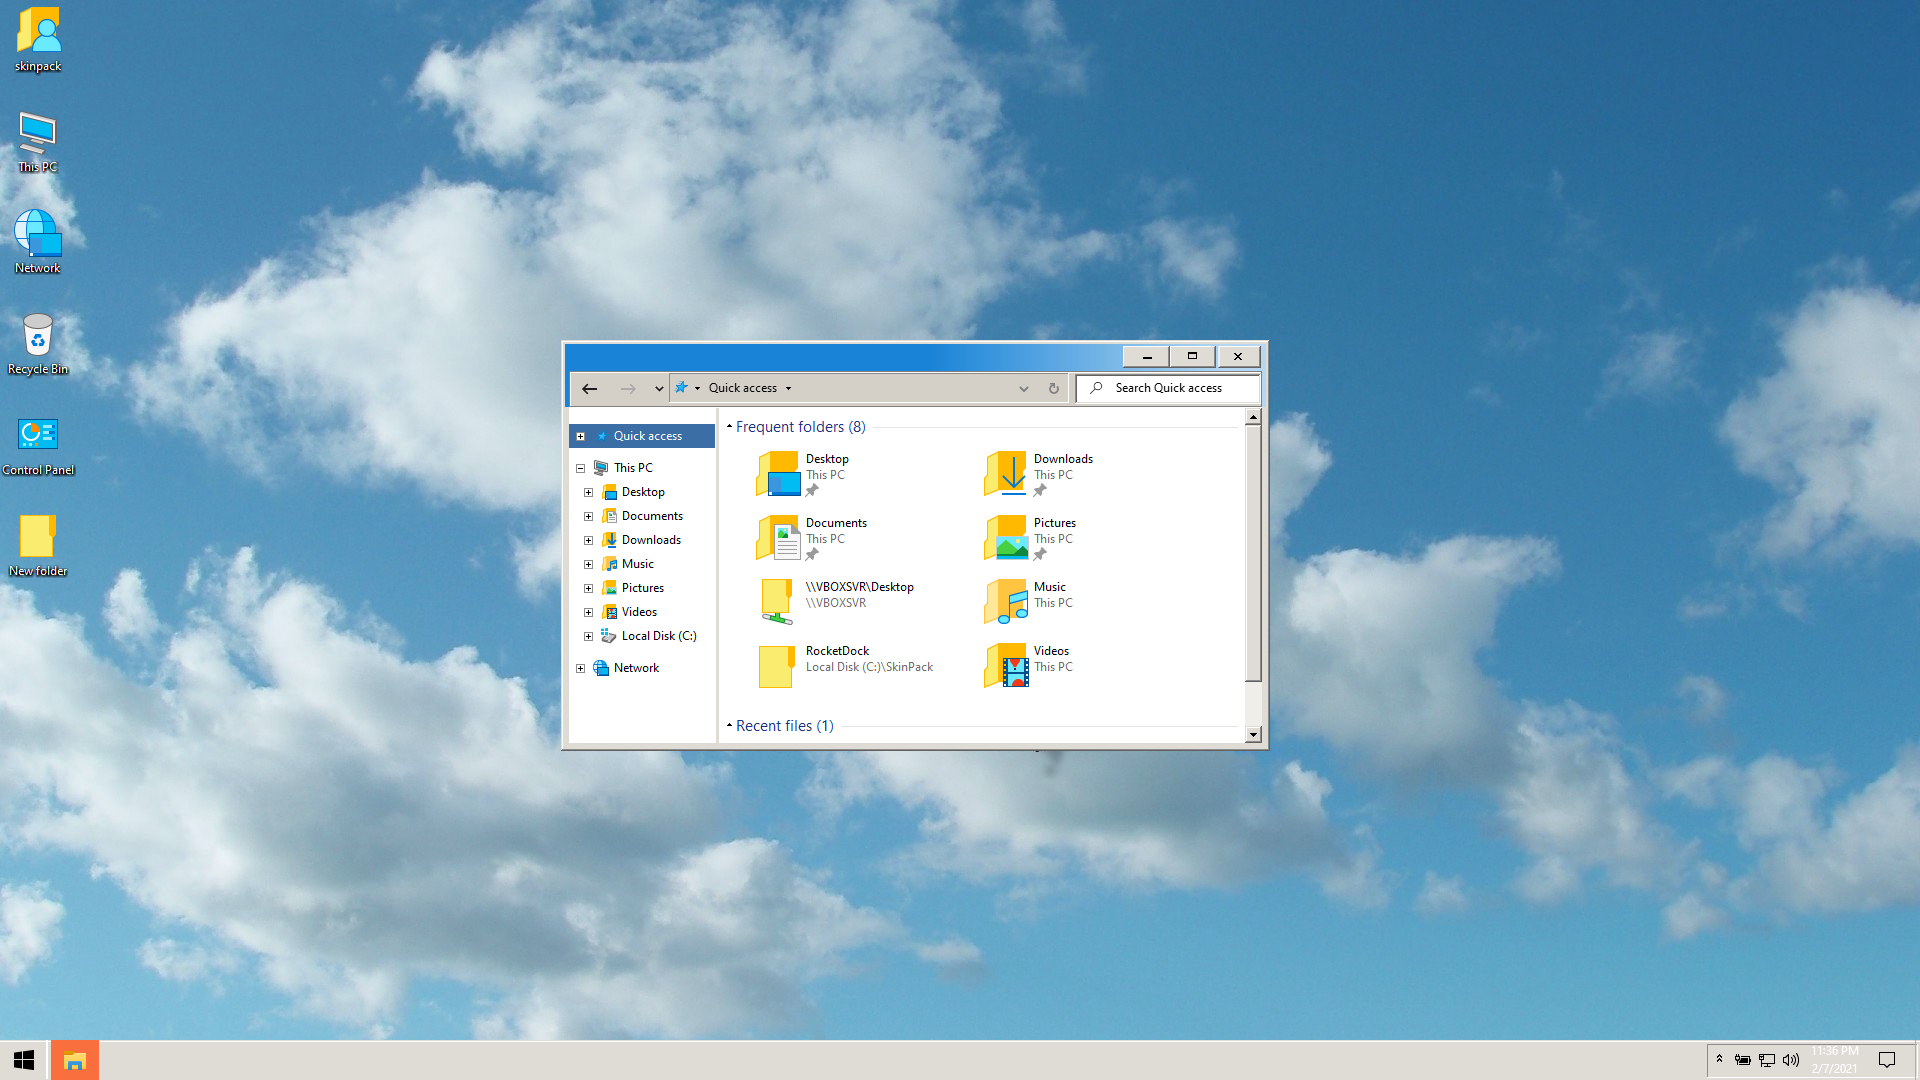The width and height of the screenshot is (1920, 1080).
Task: Open the Videos frequent folder
Action: [x=1006, y=666]
